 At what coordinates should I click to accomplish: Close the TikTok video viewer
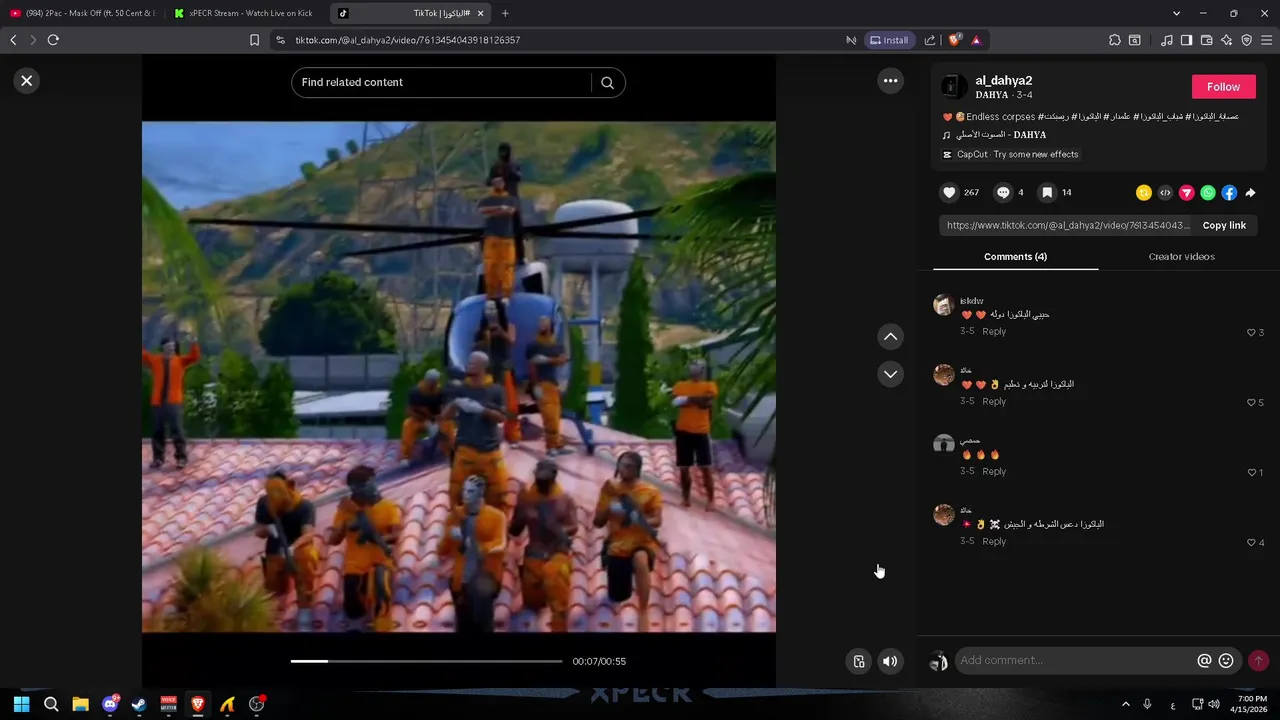[x=27, y=81]
